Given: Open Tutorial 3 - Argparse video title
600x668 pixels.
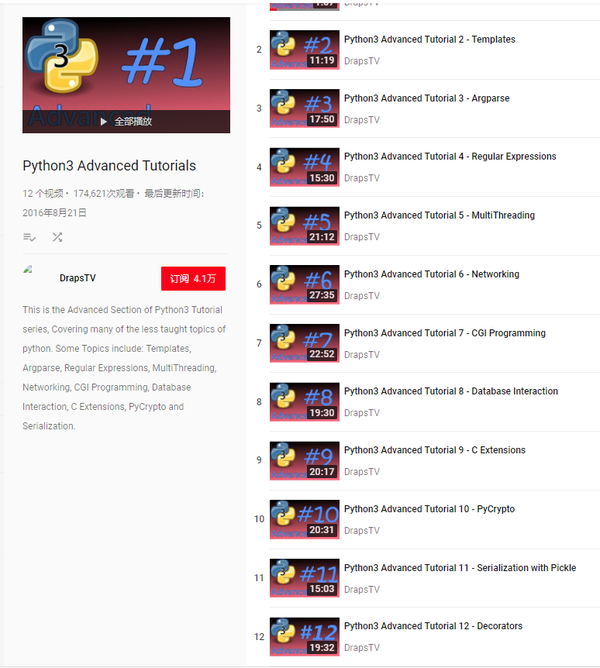Looking at the screenshot, I should pos(427,98).
